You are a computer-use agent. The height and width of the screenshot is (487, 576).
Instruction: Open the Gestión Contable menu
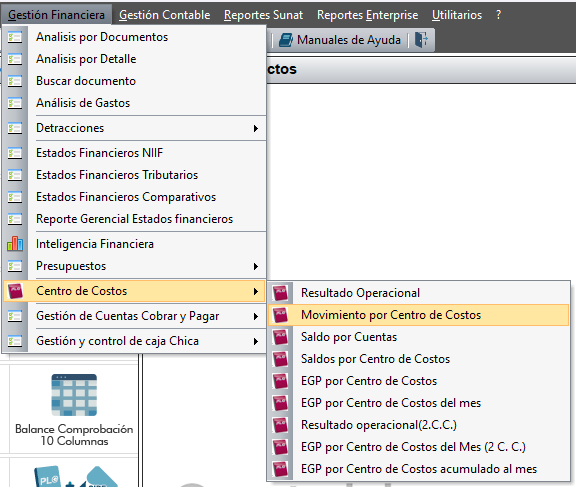[x=165, y=15]
